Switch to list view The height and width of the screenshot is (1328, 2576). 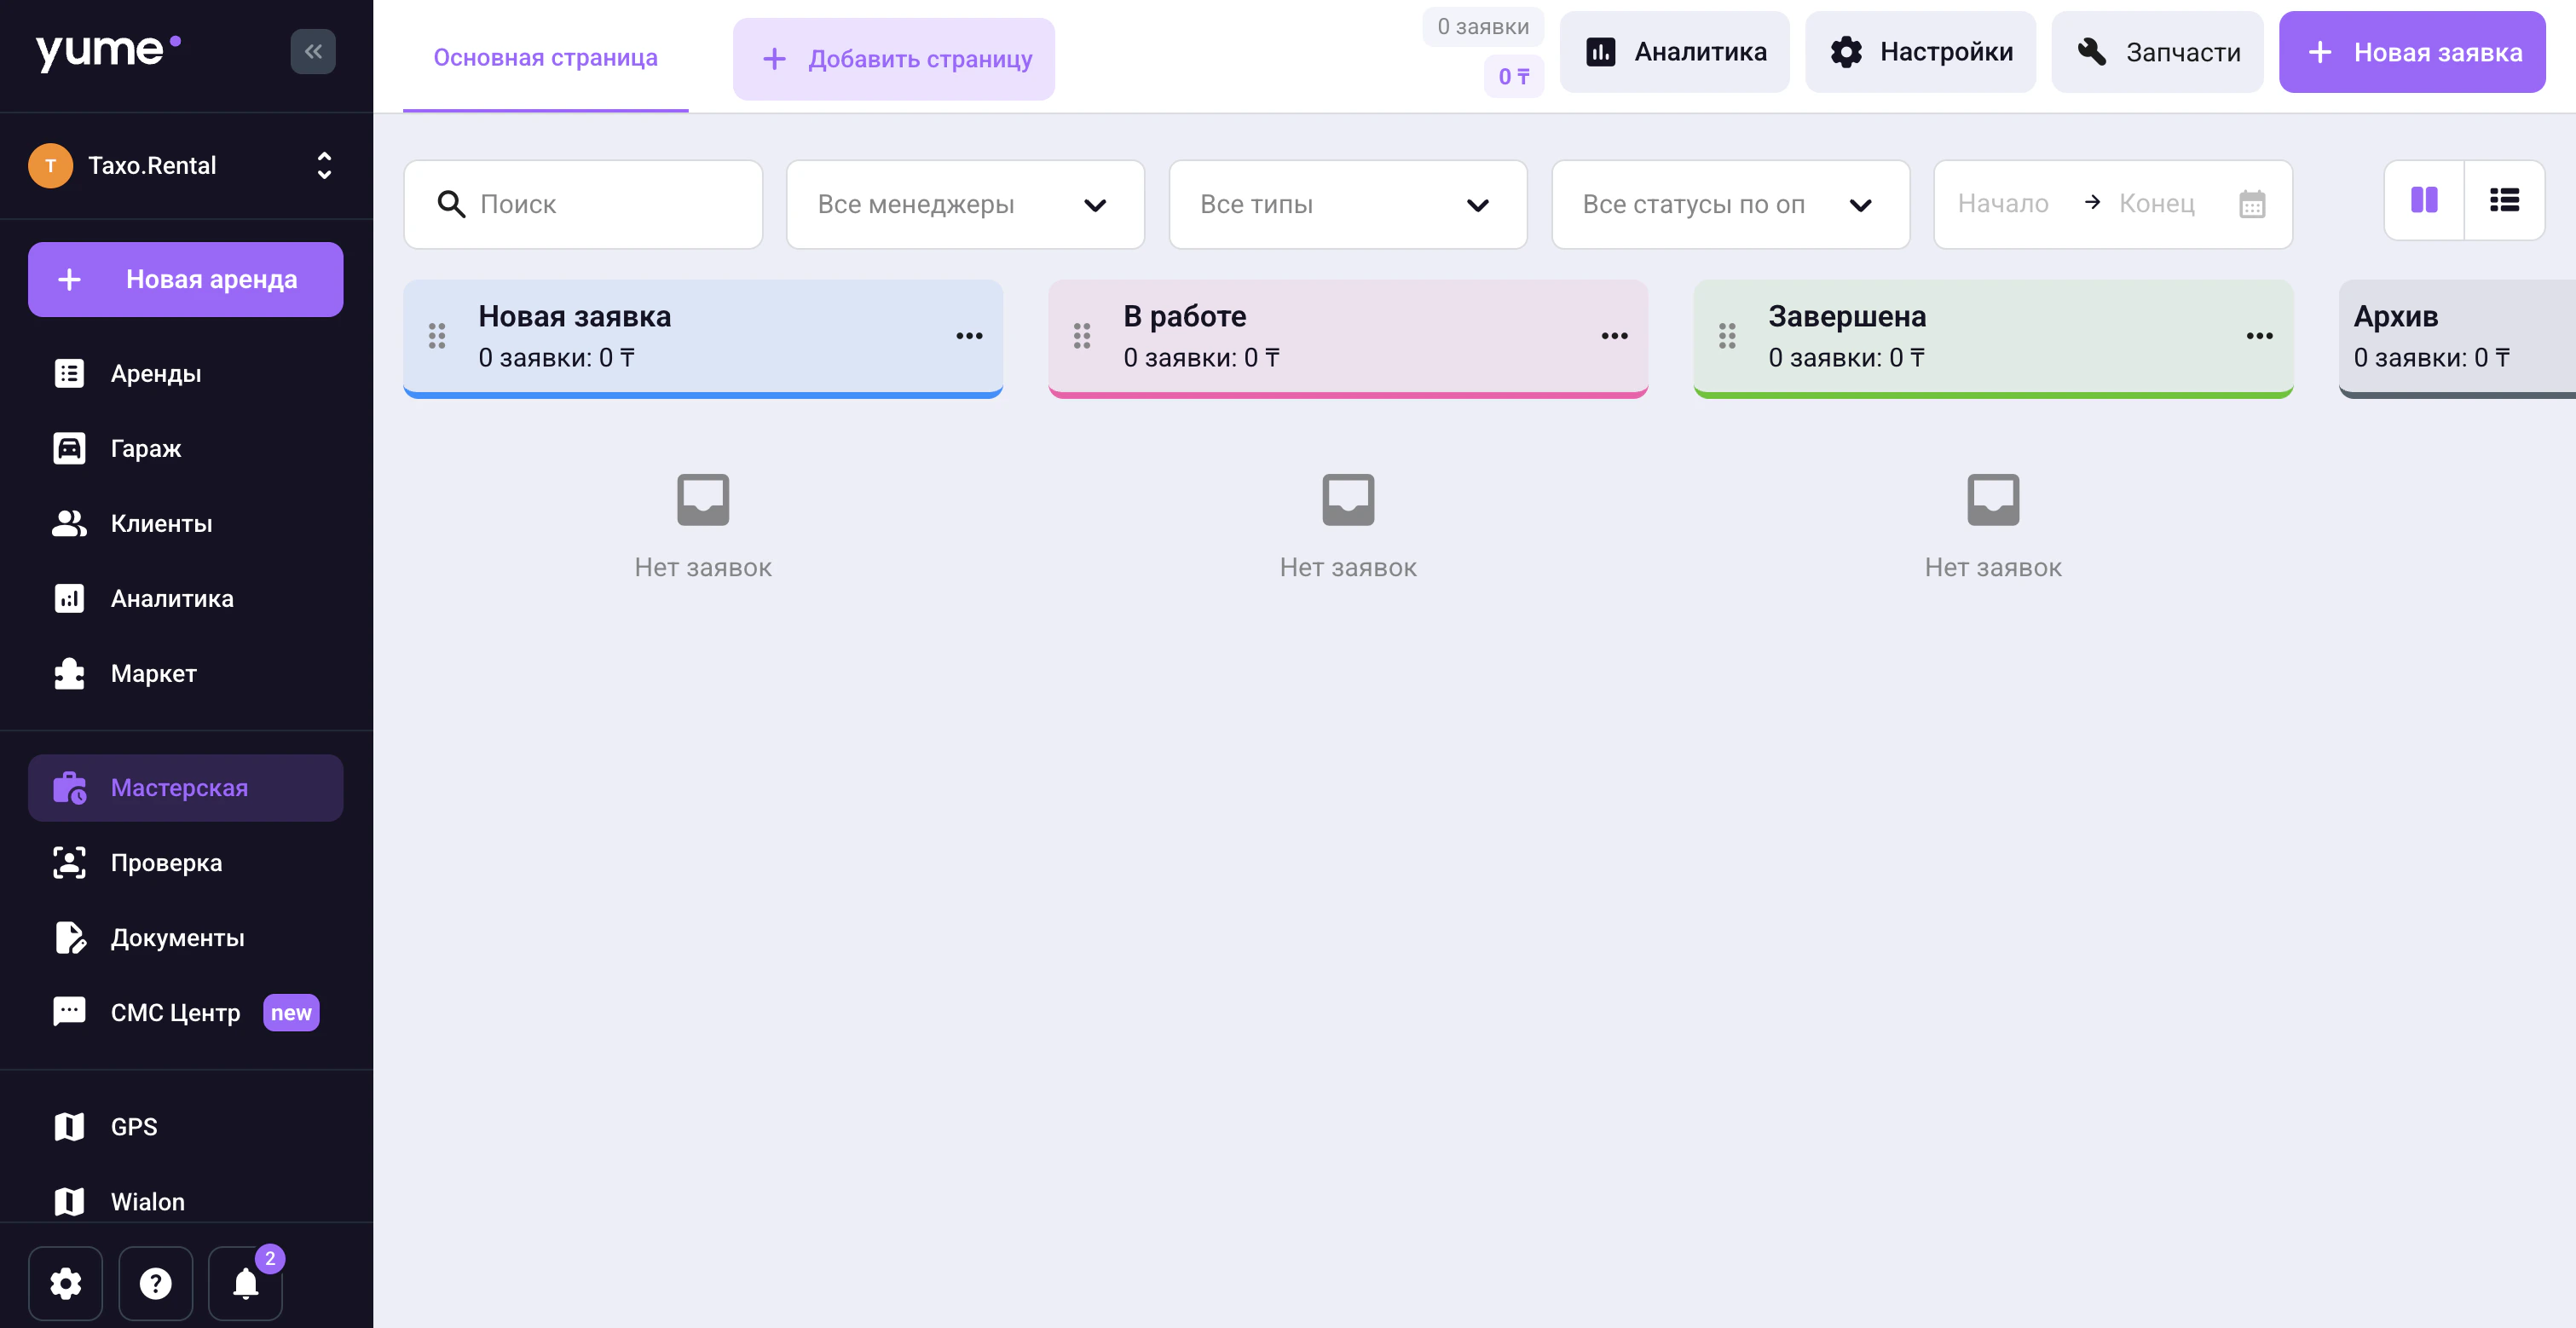click(x=2504, y=200)
